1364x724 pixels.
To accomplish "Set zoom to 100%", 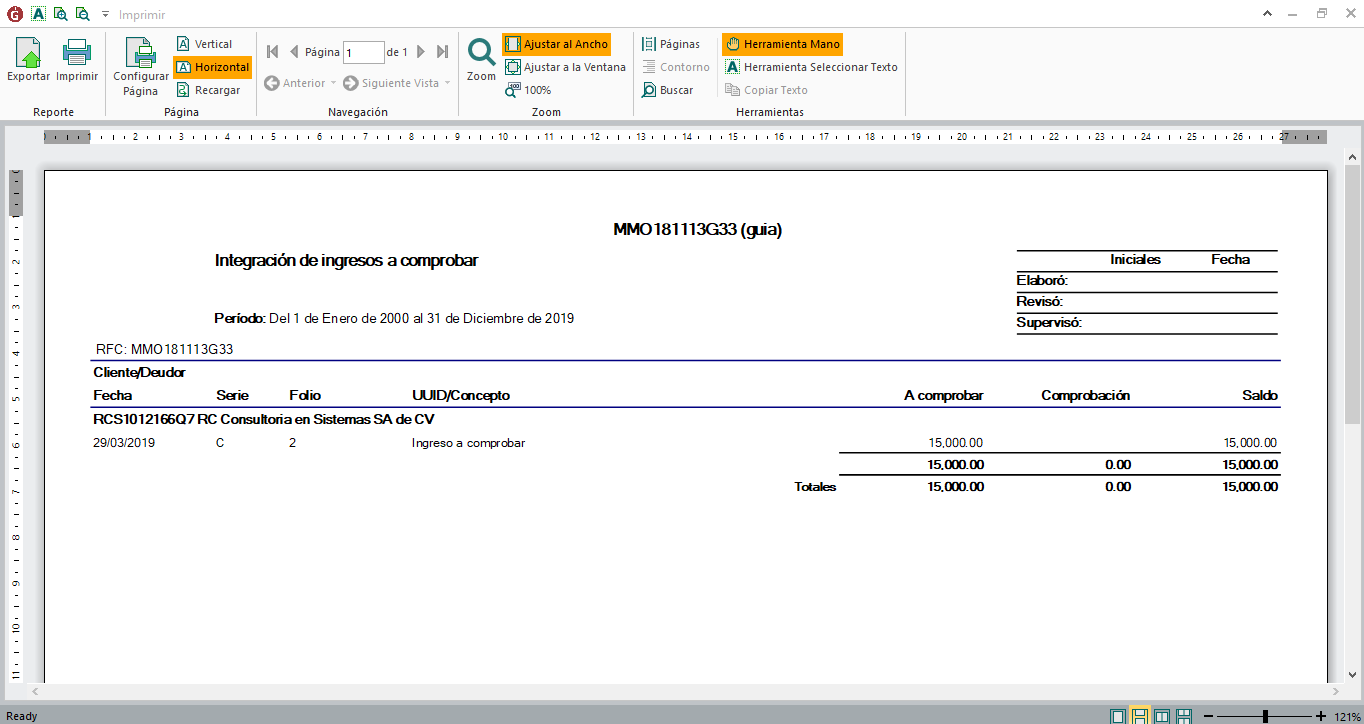I will 528,90.
